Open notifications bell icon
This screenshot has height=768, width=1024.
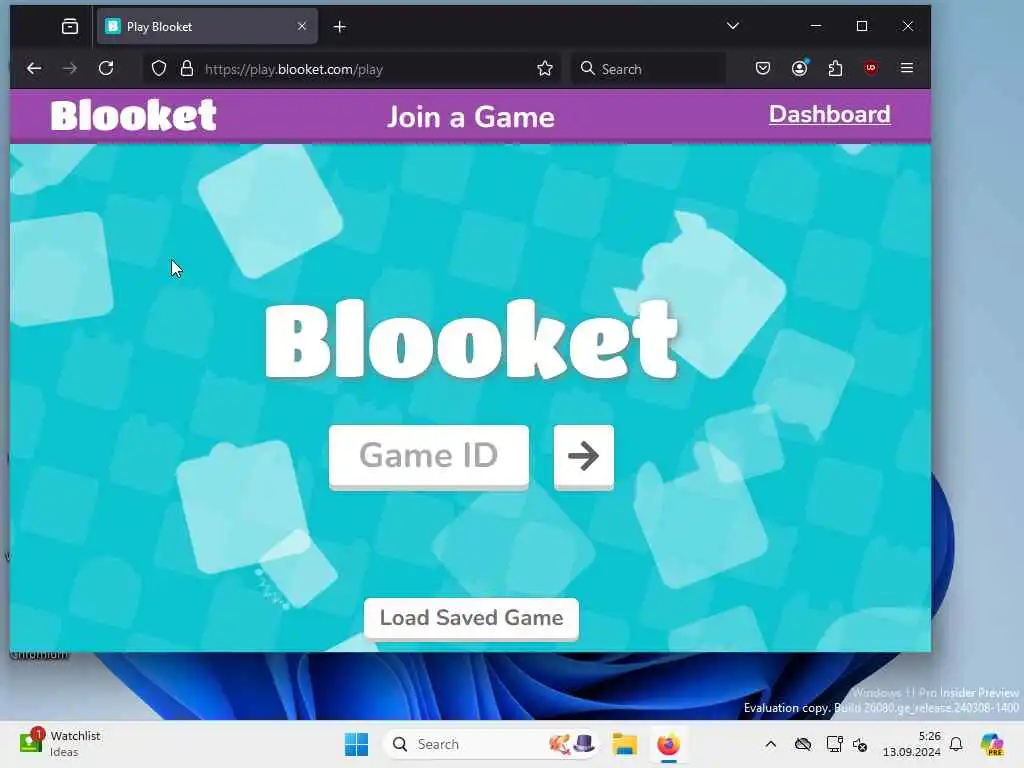pos(956,744)
